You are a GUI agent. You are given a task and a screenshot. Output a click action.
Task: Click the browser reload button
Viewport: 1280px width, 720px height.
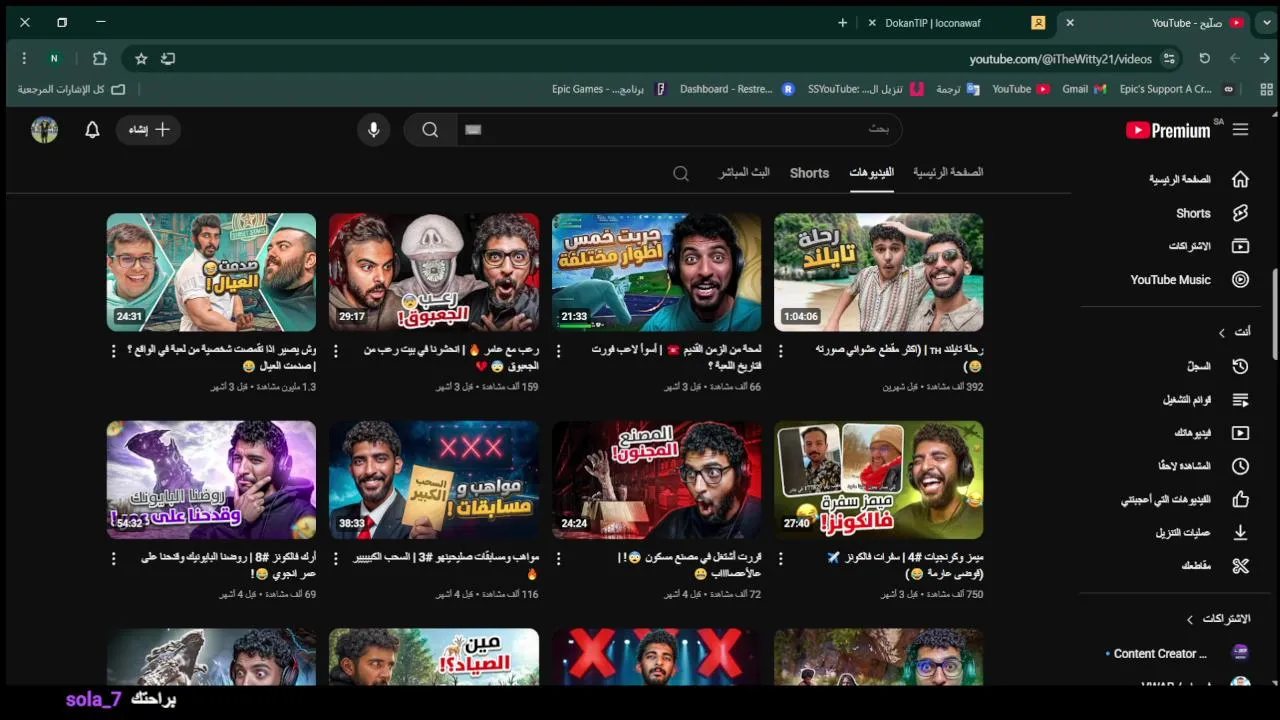[x=1204, y=59]
